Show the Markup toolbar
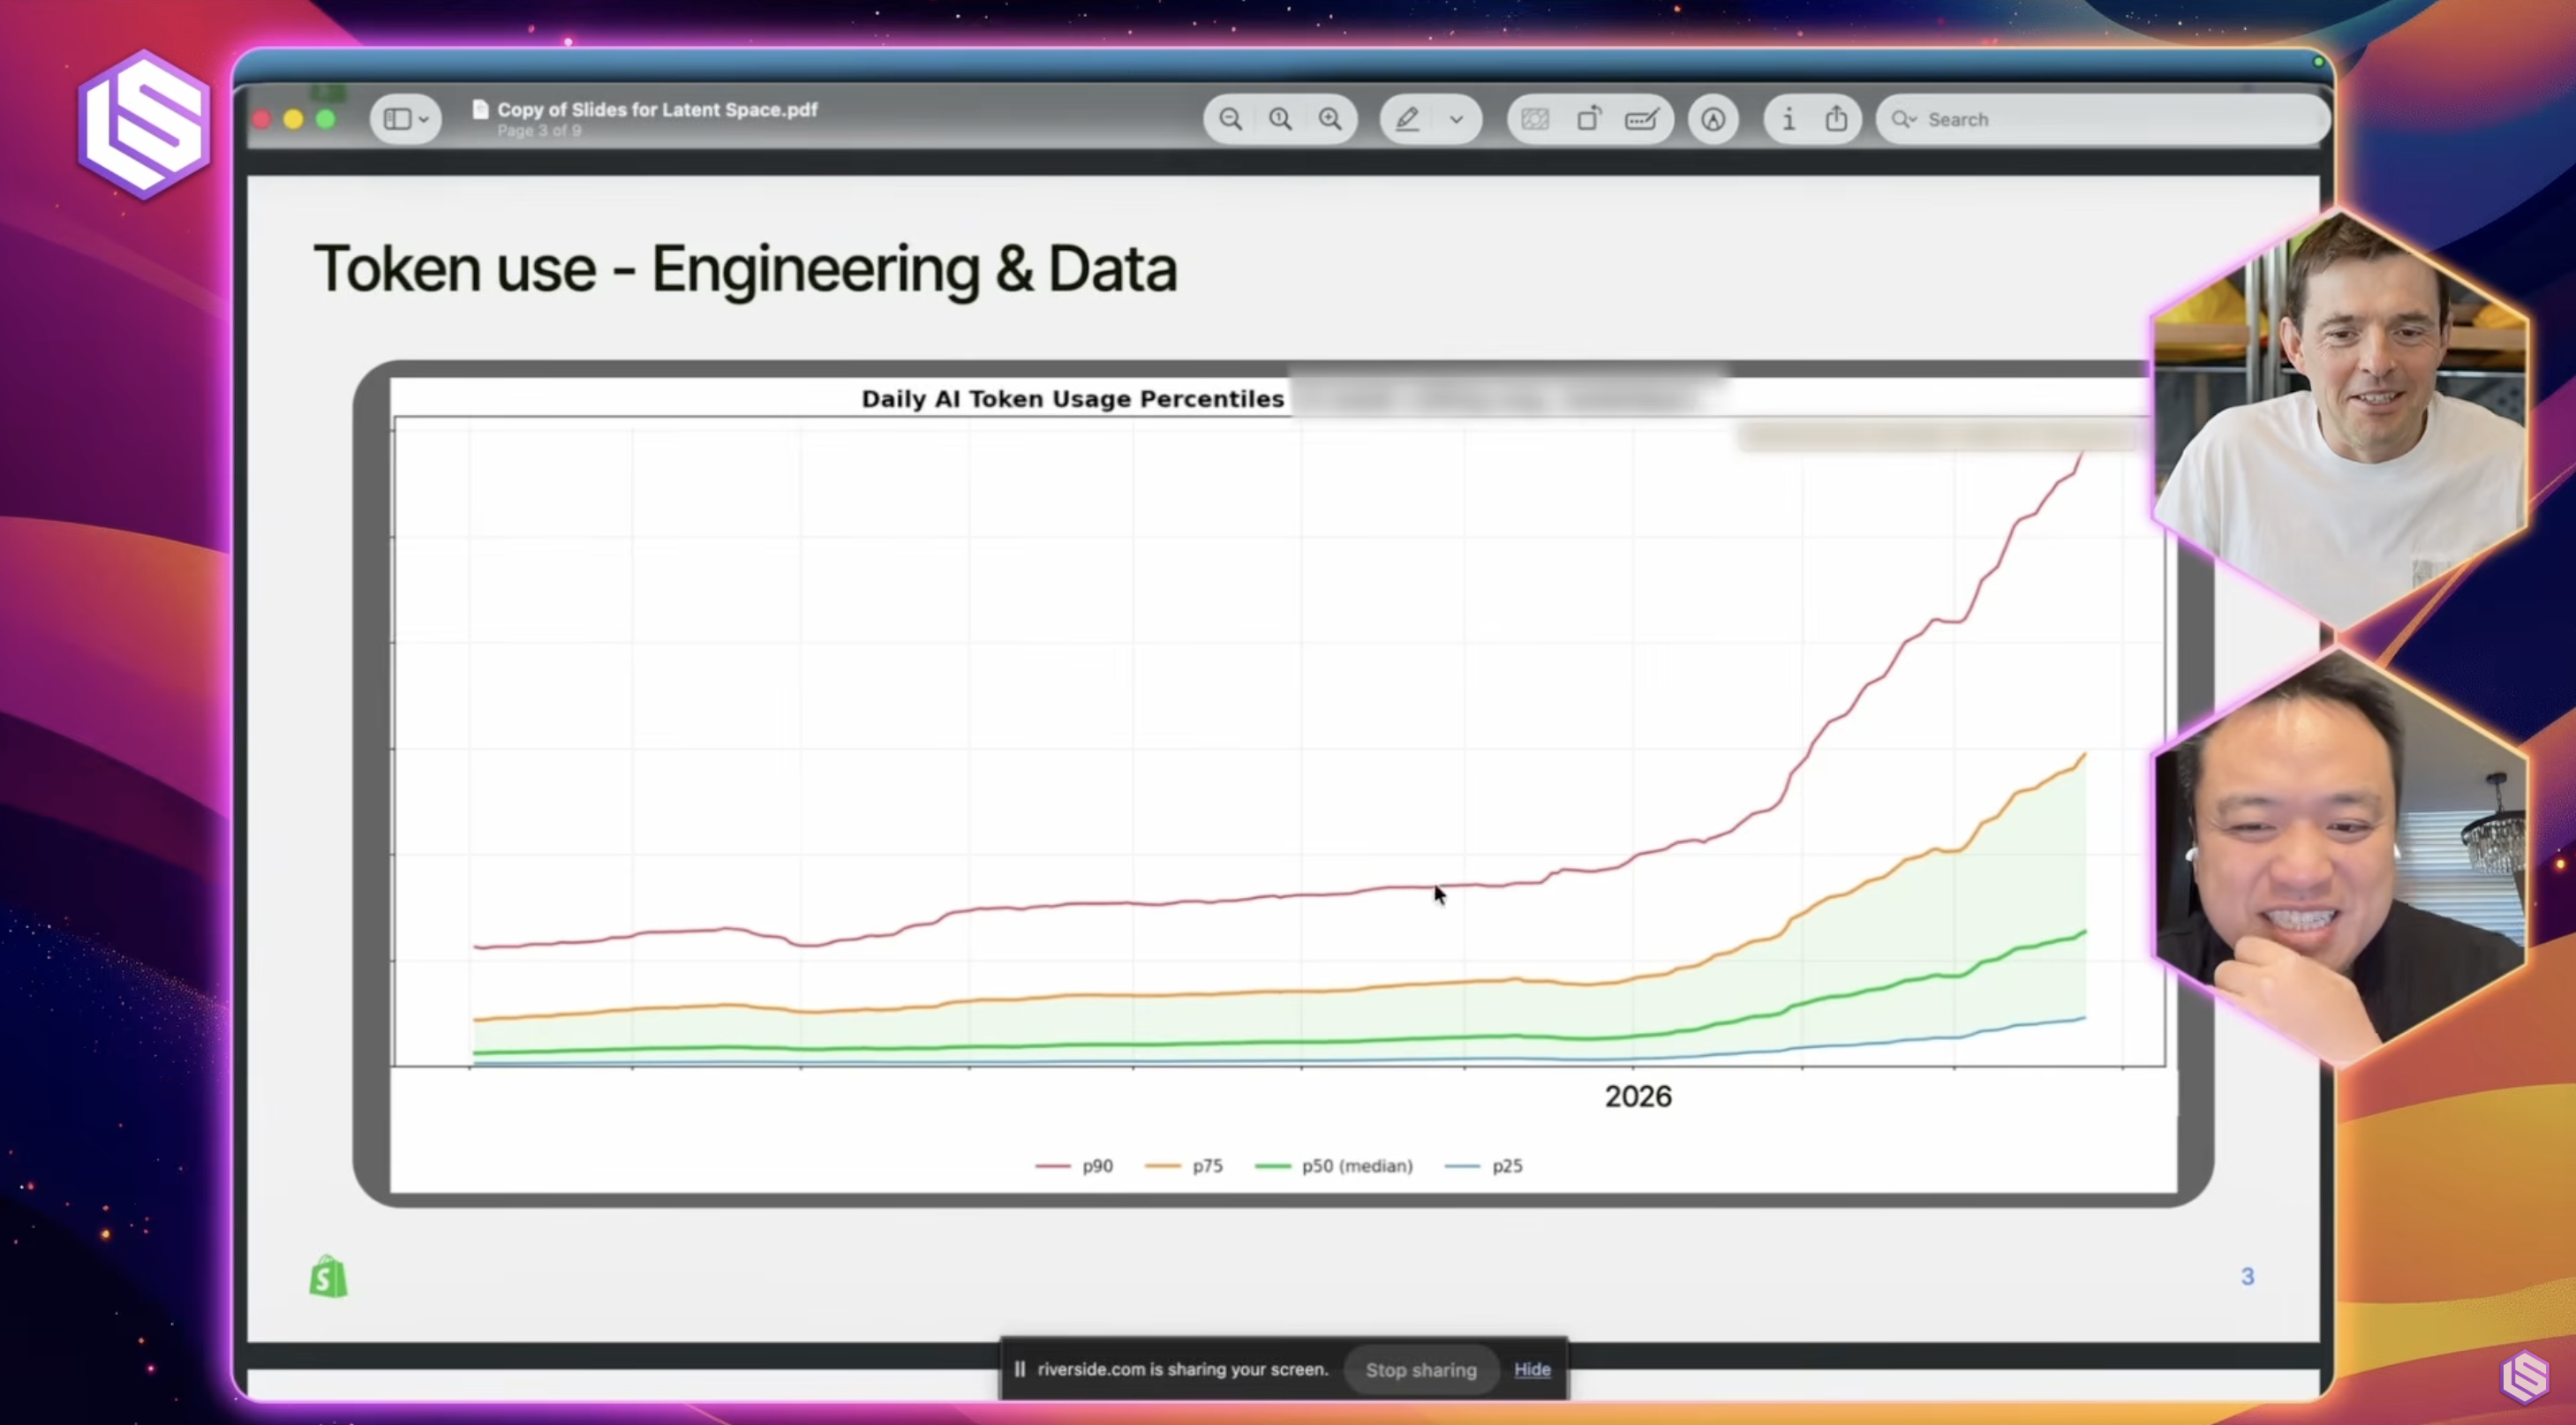Screen dimensions: 2576x1425 tap(1713, 120)
